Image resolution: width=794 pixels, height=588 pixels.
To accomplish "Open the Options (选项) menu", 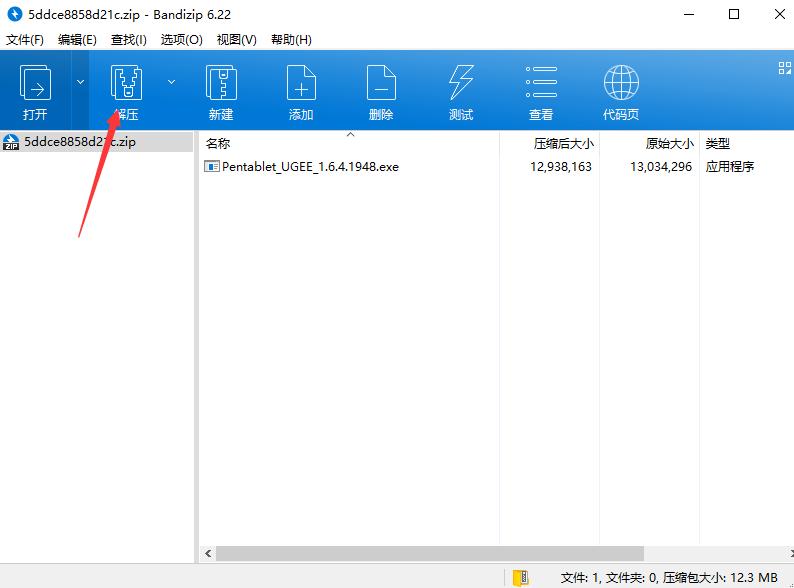I will [x=181, y=40].
